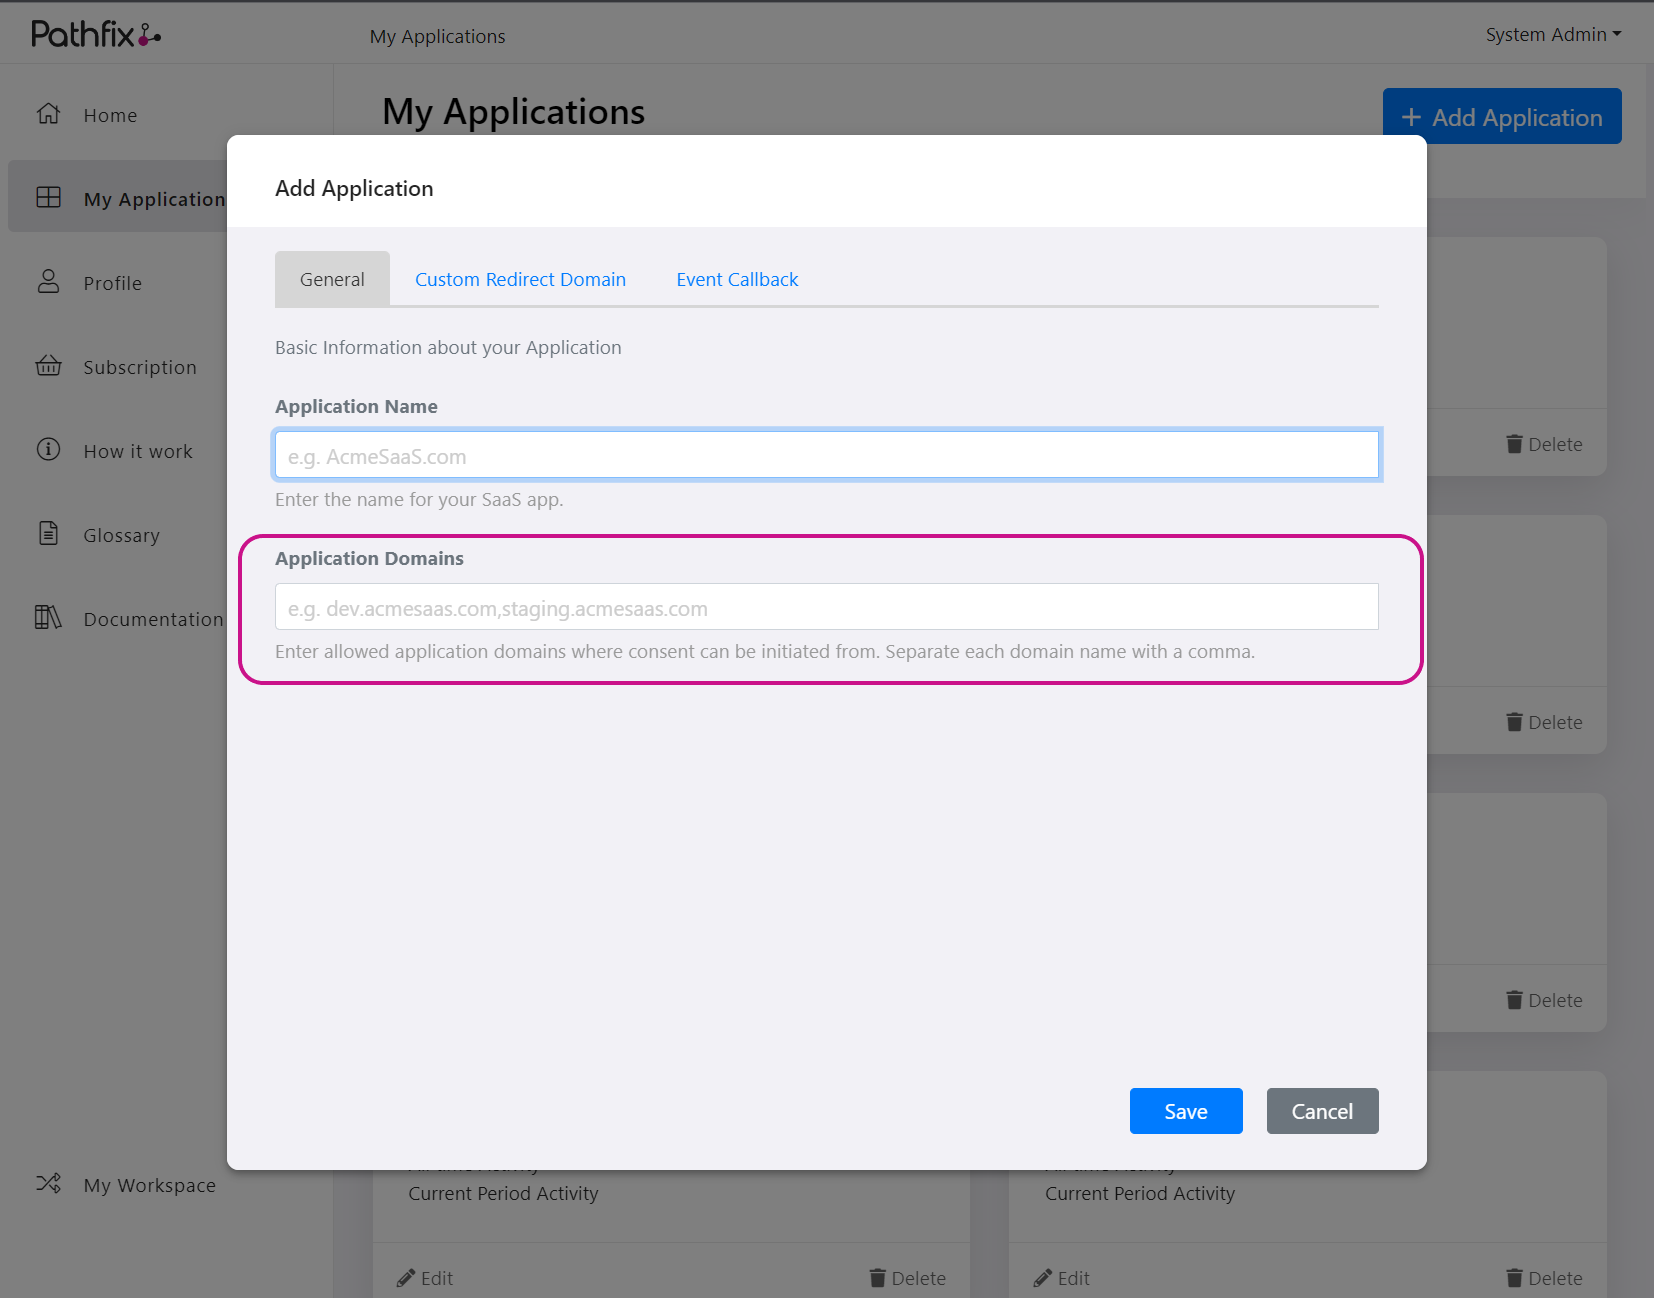This screenshot has height=1298, width=1654.
Task: Click the Add Application button
Action: click(1501, 116)
